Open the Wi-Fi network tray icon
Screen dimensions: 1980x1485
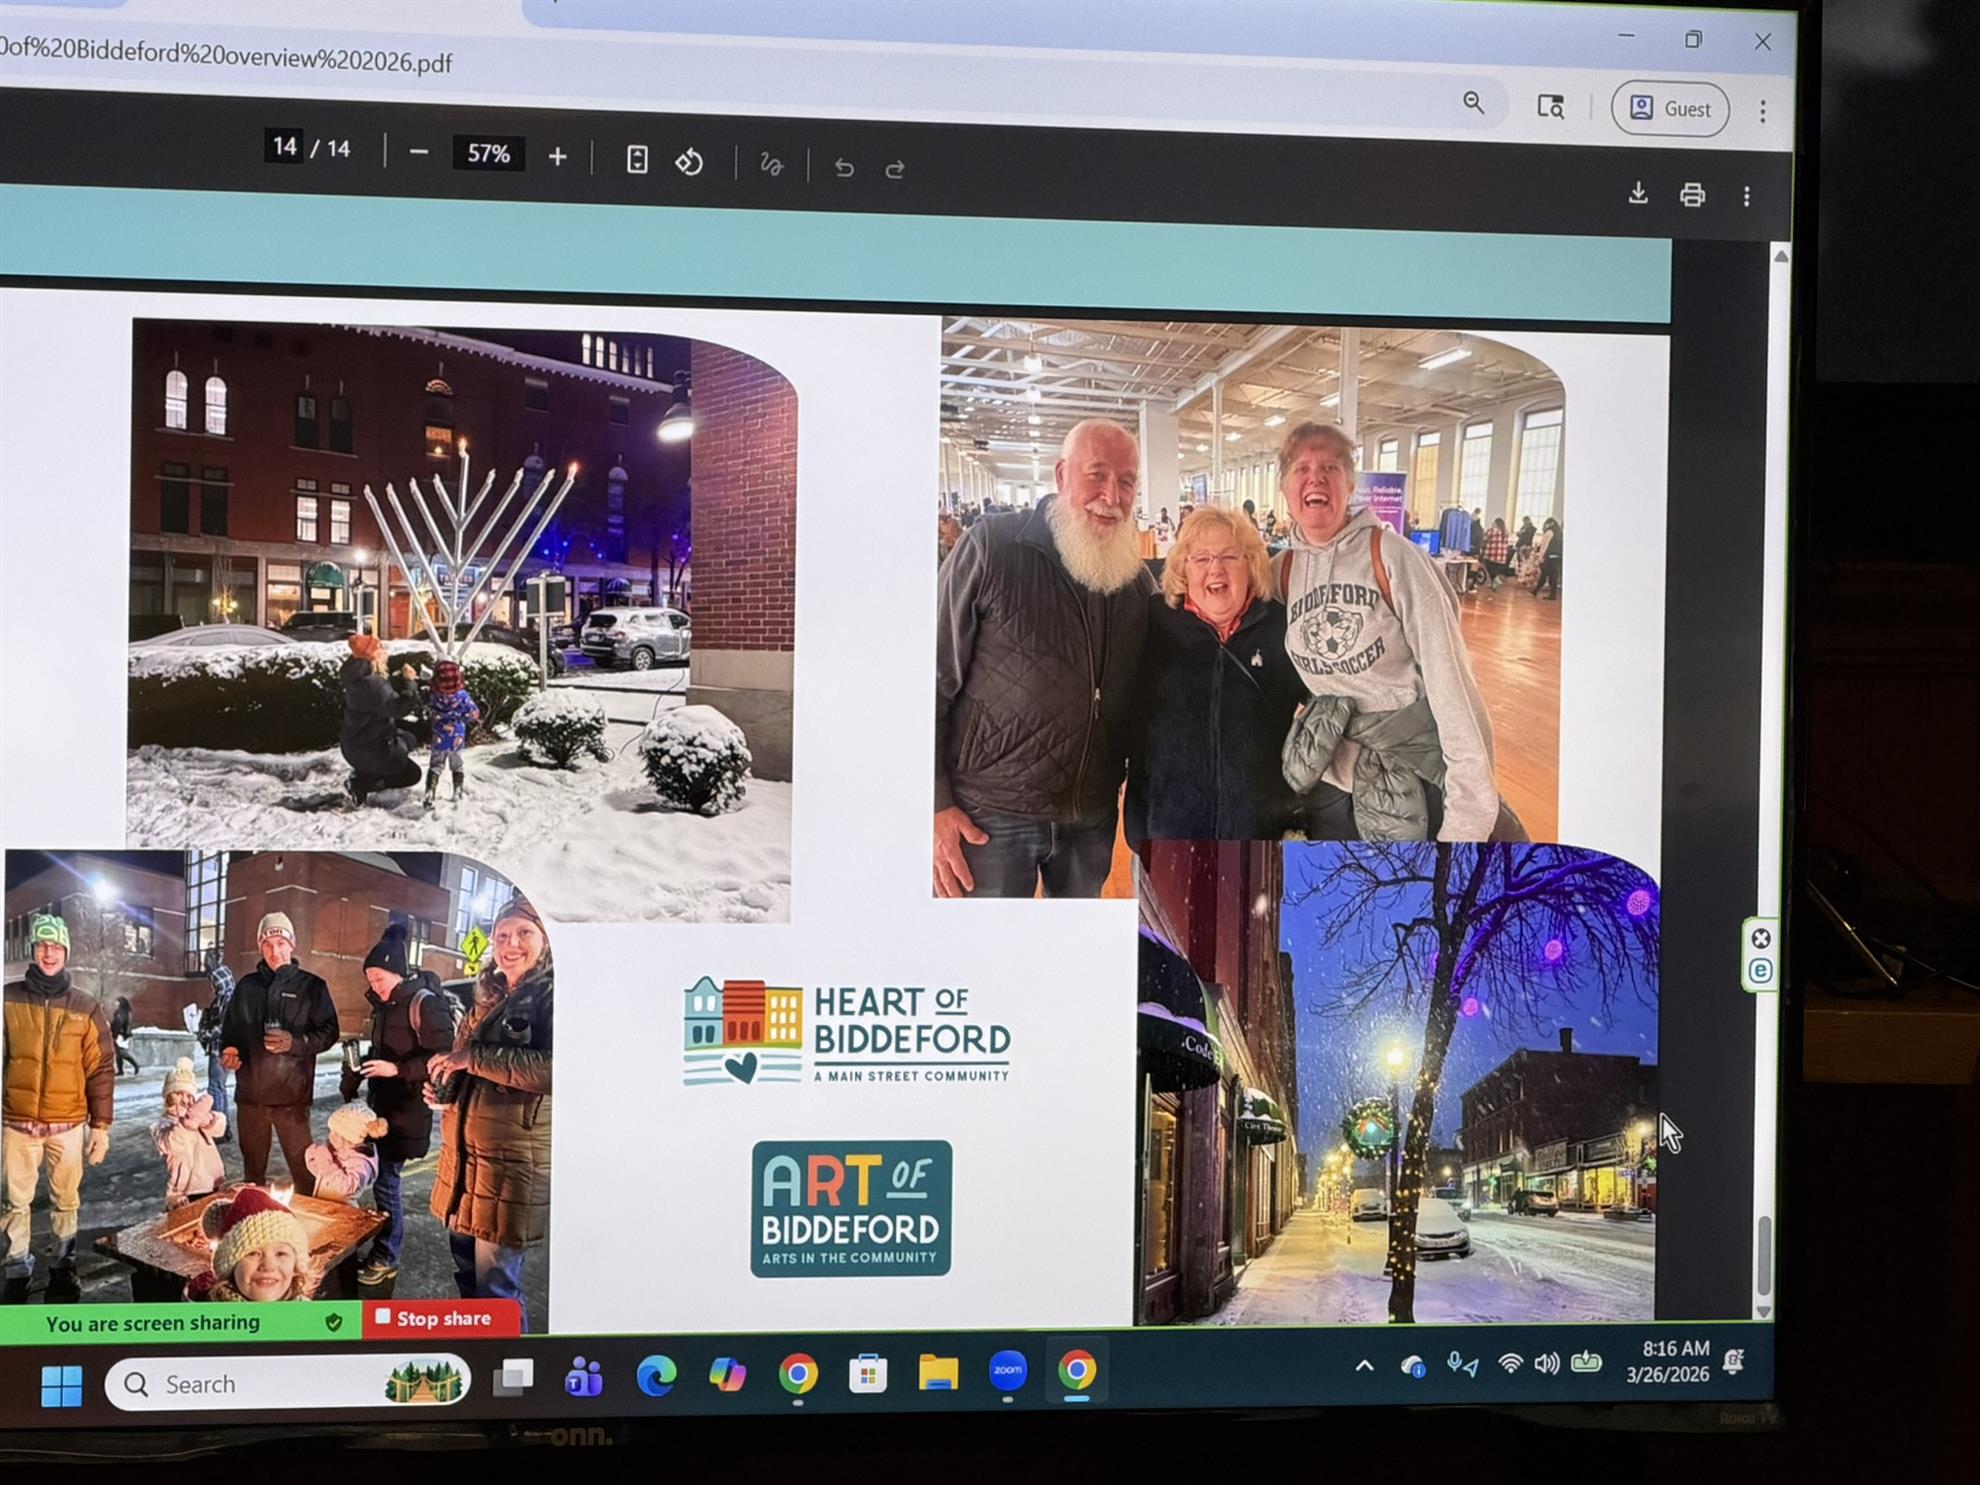click(1510, 1364)
